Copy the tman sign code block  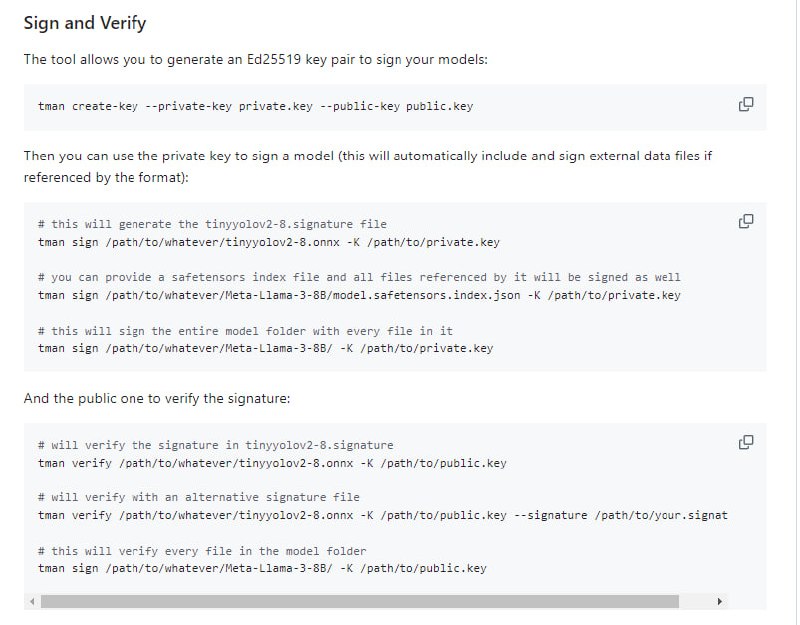pos(745,221)
